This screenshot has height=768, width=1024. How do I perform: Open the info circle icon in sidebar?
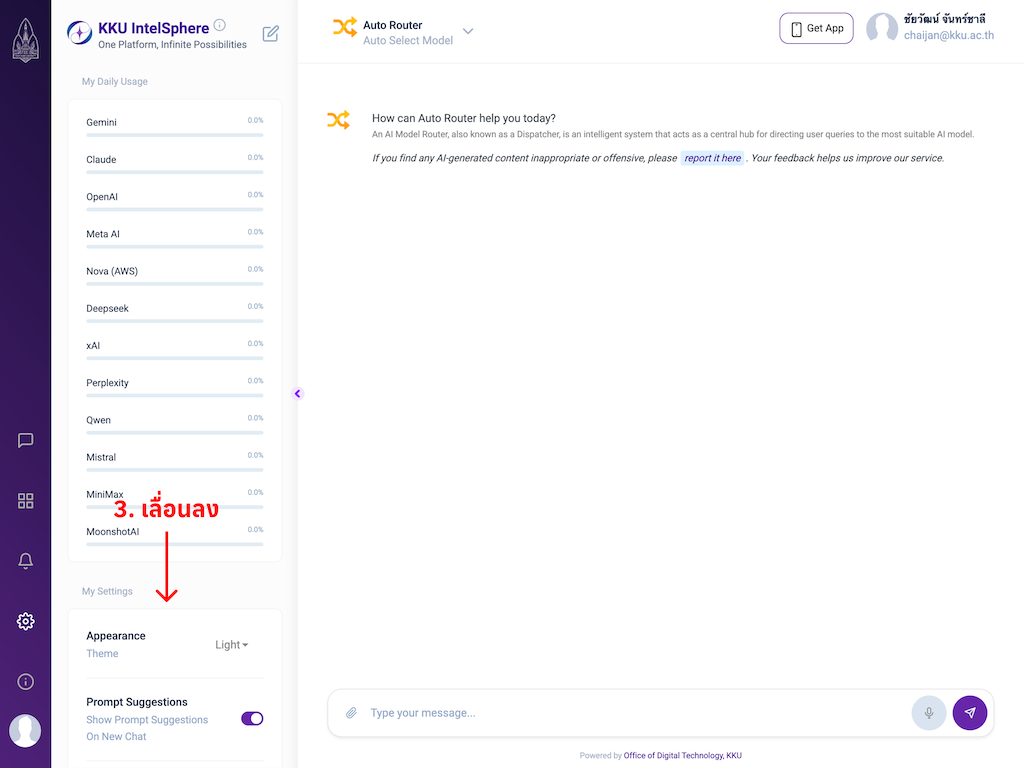coord(25,682)
